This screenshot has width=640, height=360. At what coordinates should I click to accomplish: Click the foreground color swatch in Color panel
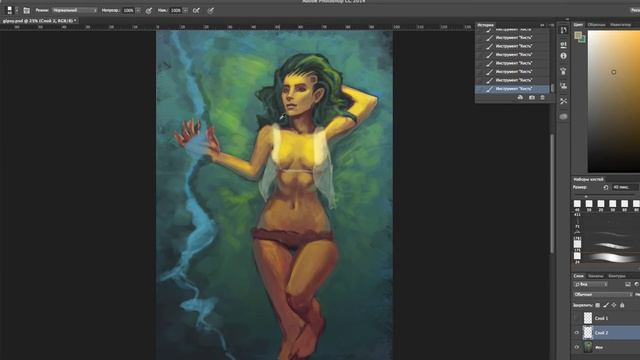click(578, 36)
